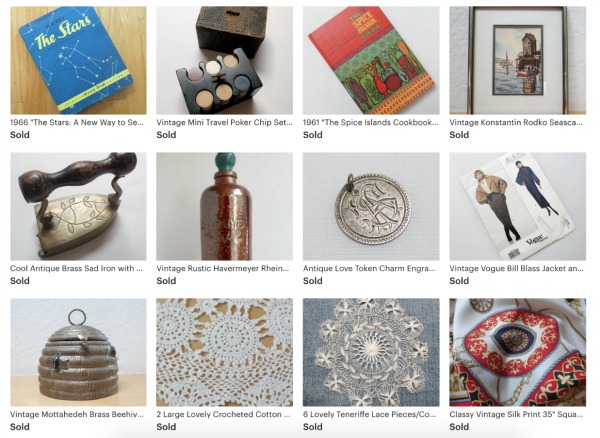The width and height of the screenshot is (600, 438).
Task: Open the Antique Love Token Charm title
Action: (x=369, y=269)
